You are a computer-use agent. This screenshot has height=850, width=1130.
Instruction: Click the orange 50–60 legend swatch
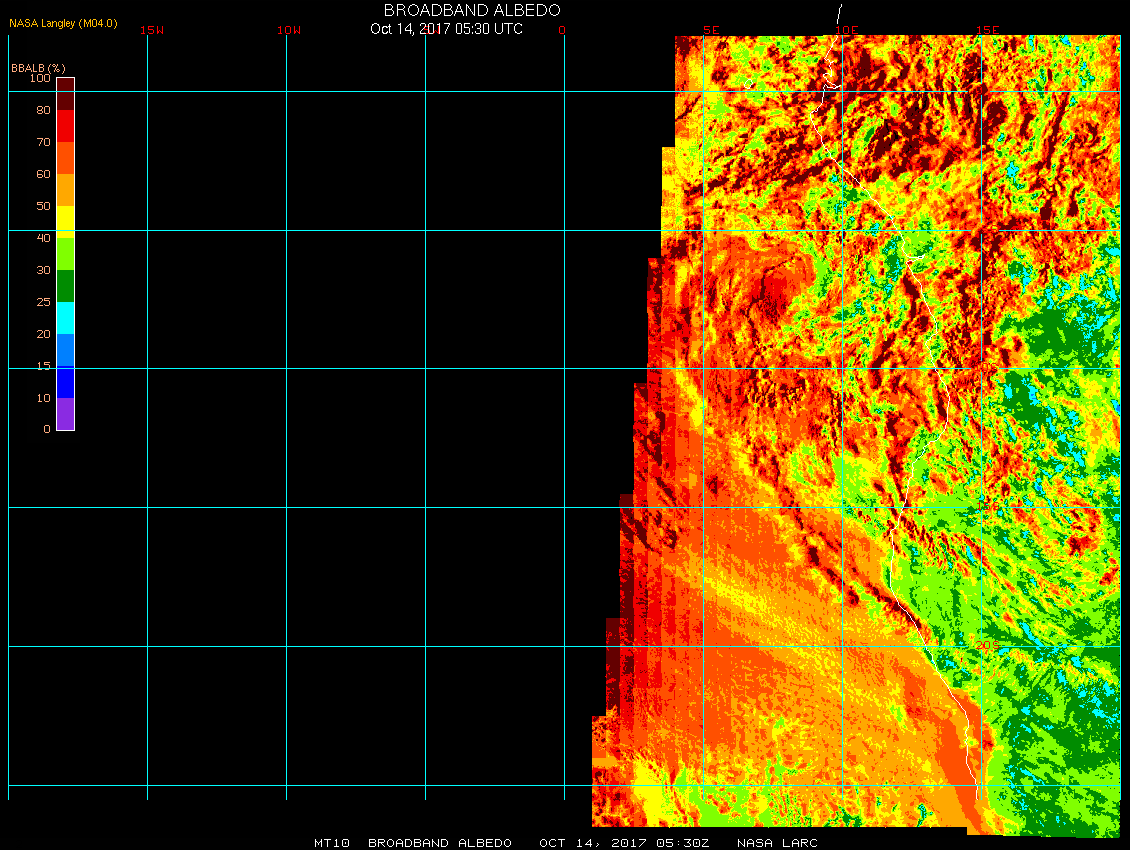click(65, 190)
